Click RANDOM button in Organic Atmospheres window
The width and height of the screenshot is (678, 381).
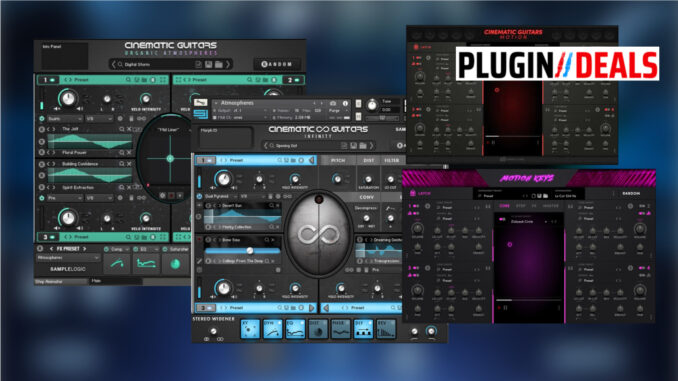277,64
